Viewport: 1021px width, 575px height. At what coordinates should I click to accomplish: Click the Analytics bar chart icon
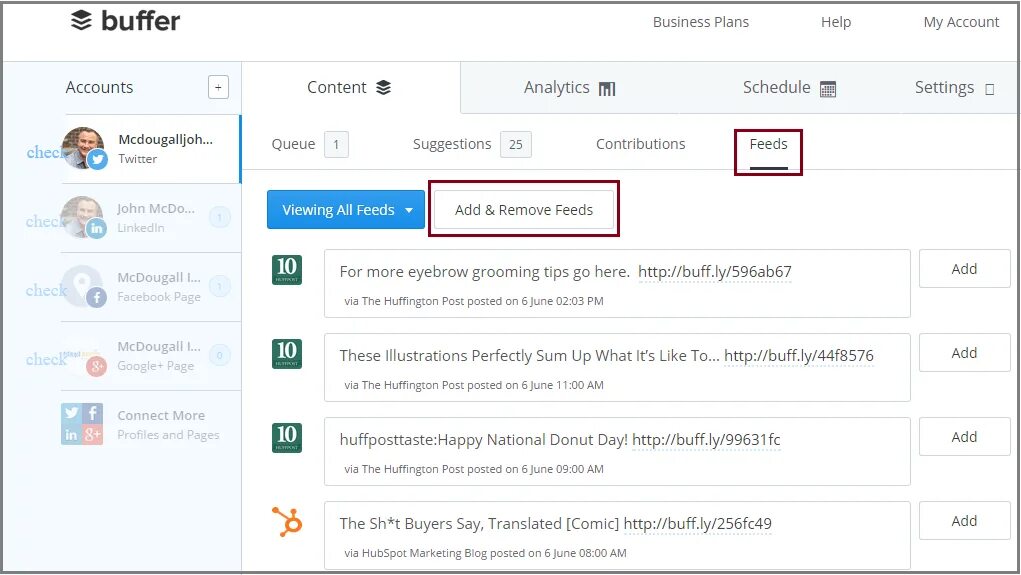pos(607,89)
